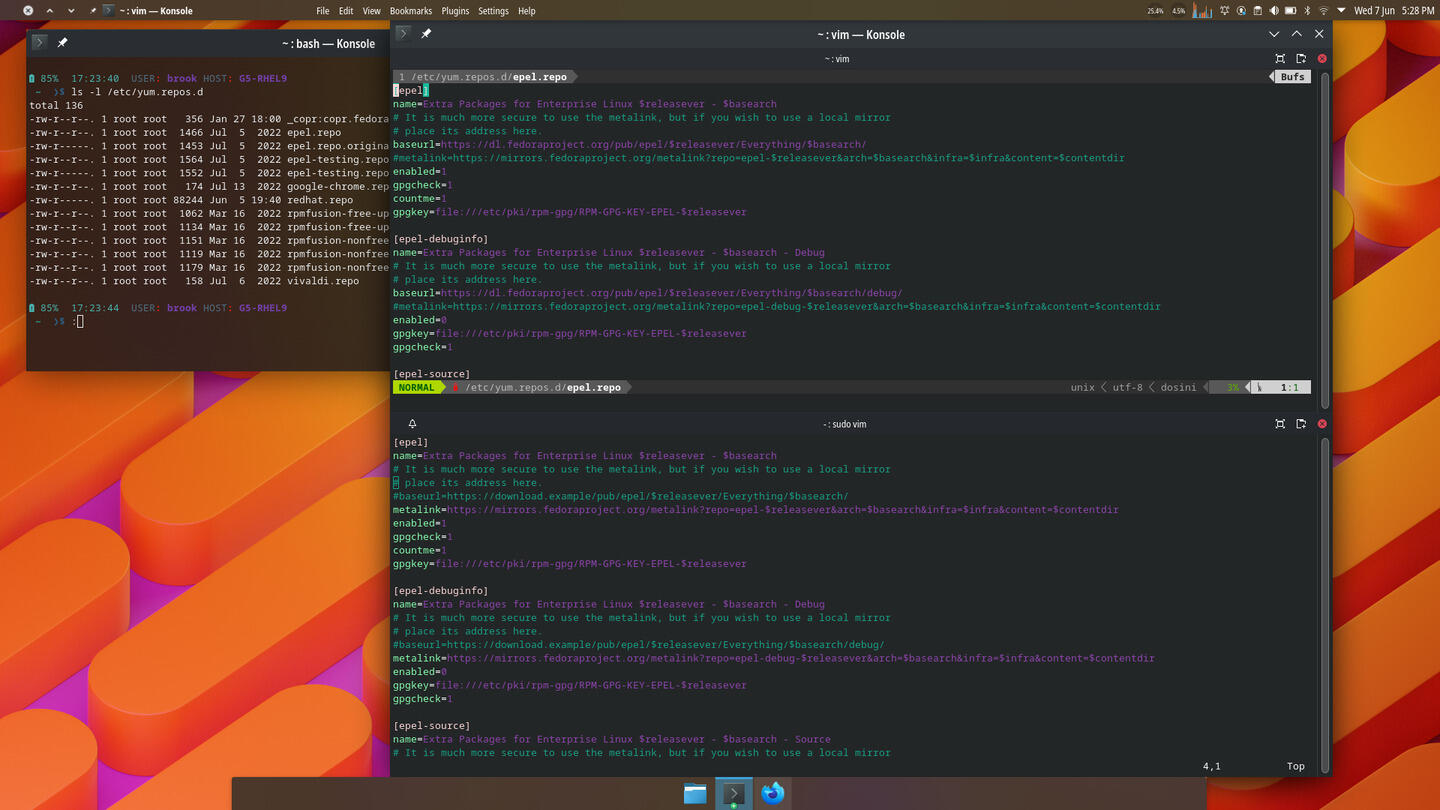
Task: Open the View menu
Action: tap(371, 11)
